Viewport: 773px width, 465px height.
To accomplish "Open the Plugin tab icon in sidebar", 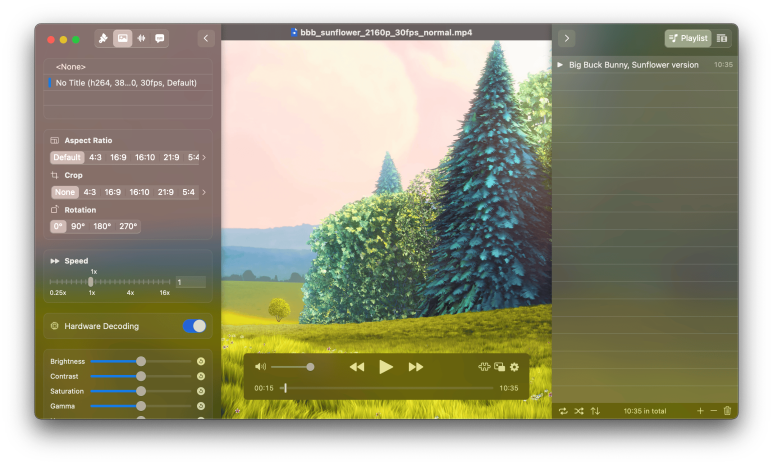I will (x=104, y=38).
